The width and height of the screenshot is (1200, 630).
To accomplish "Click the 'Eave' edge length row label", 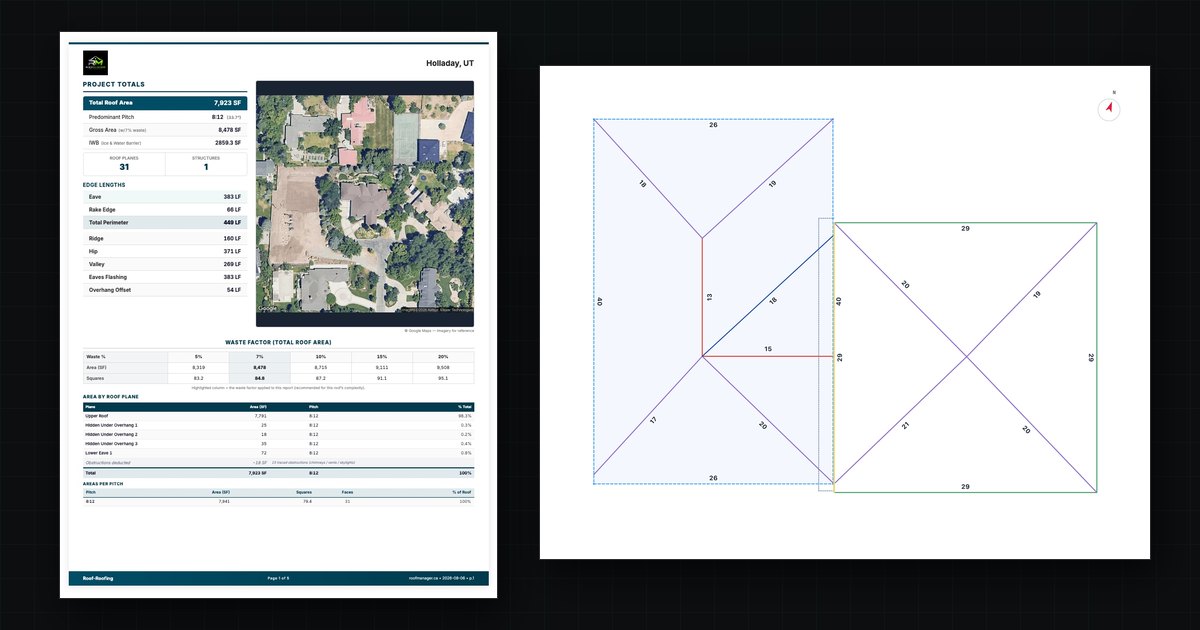I will 95,197.
